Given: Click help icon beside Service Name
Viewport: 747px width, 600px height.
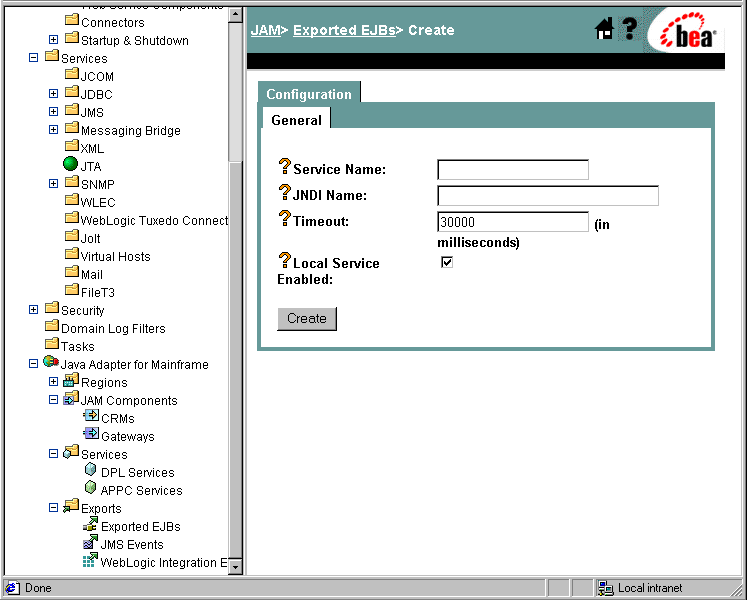Looking at the screenshot, I should point(284,166).
